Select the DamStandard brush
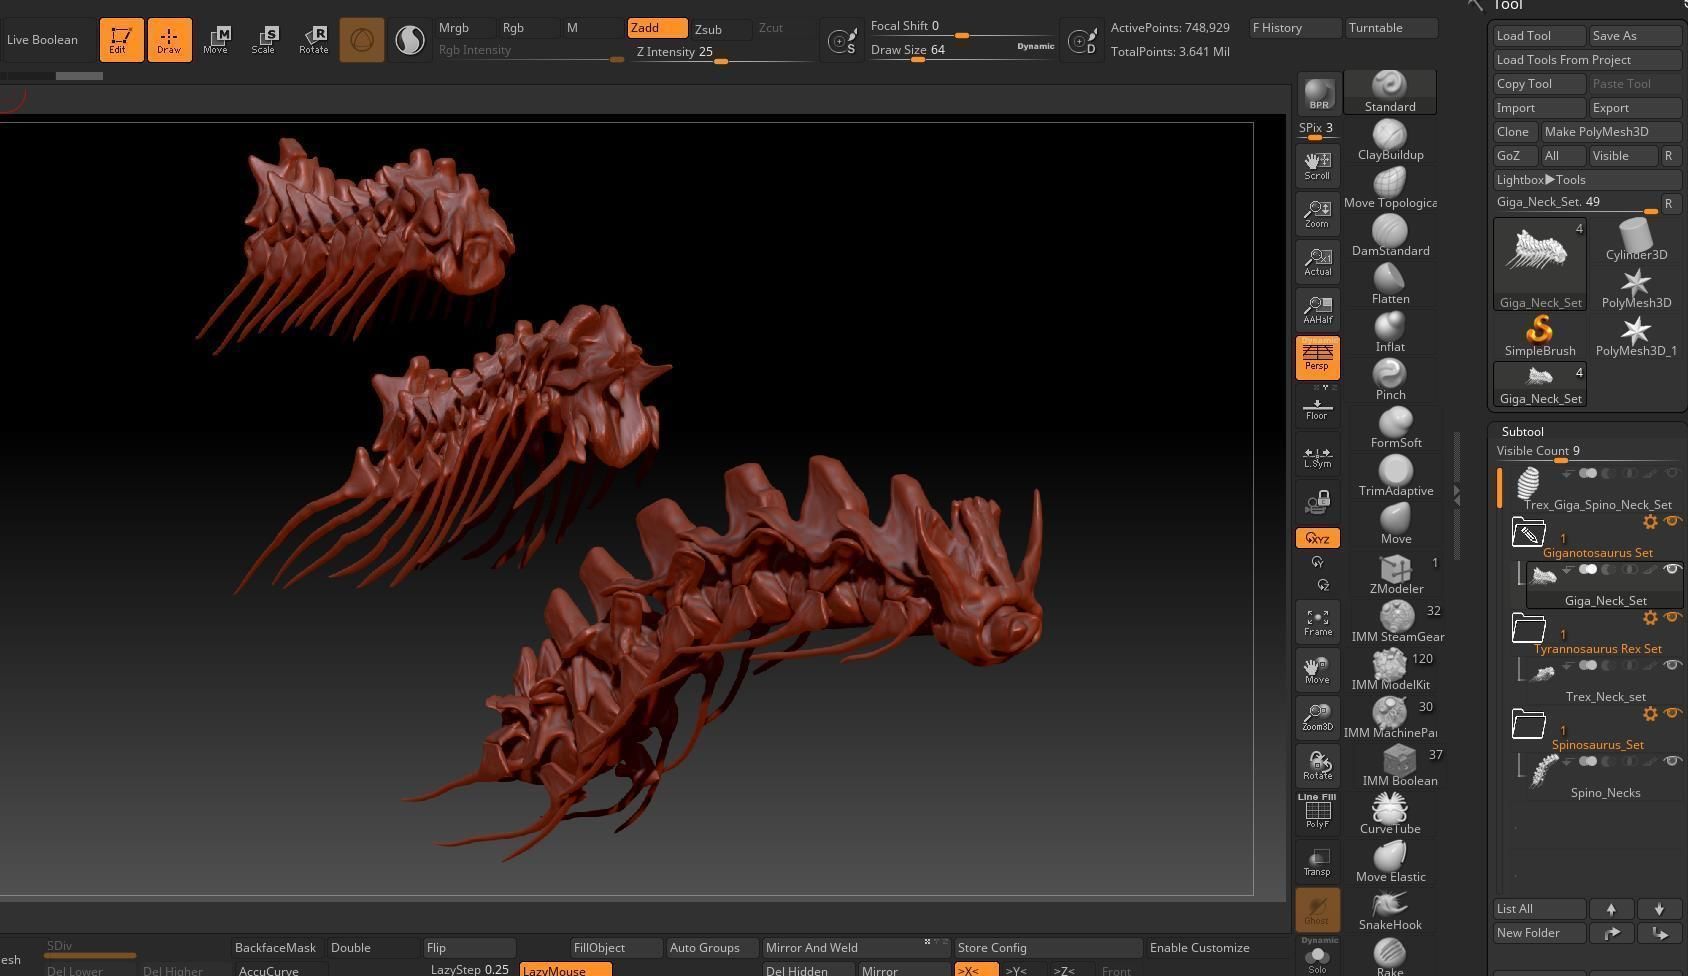 [1390, 236]
